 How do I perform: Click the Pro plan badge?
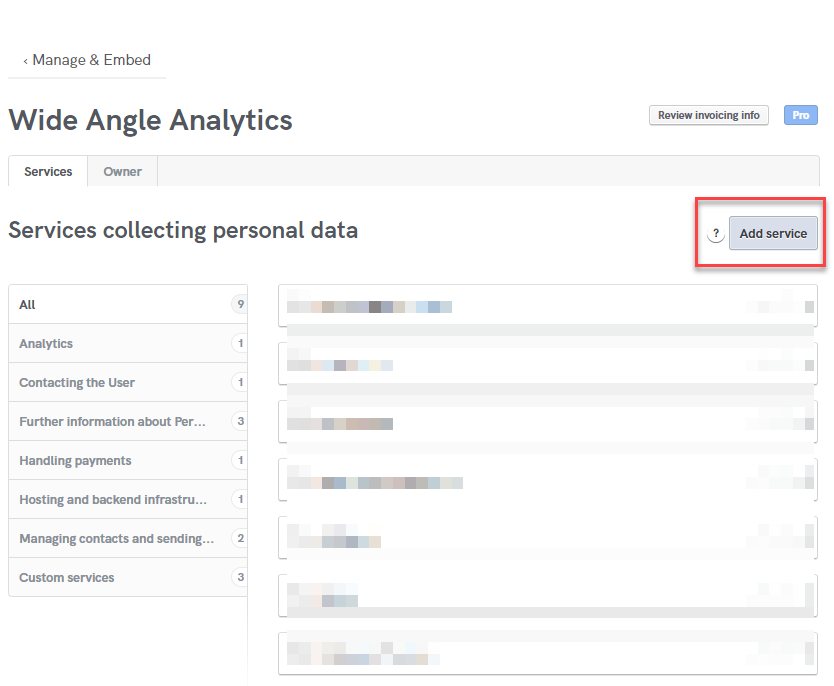coord(800,115)
